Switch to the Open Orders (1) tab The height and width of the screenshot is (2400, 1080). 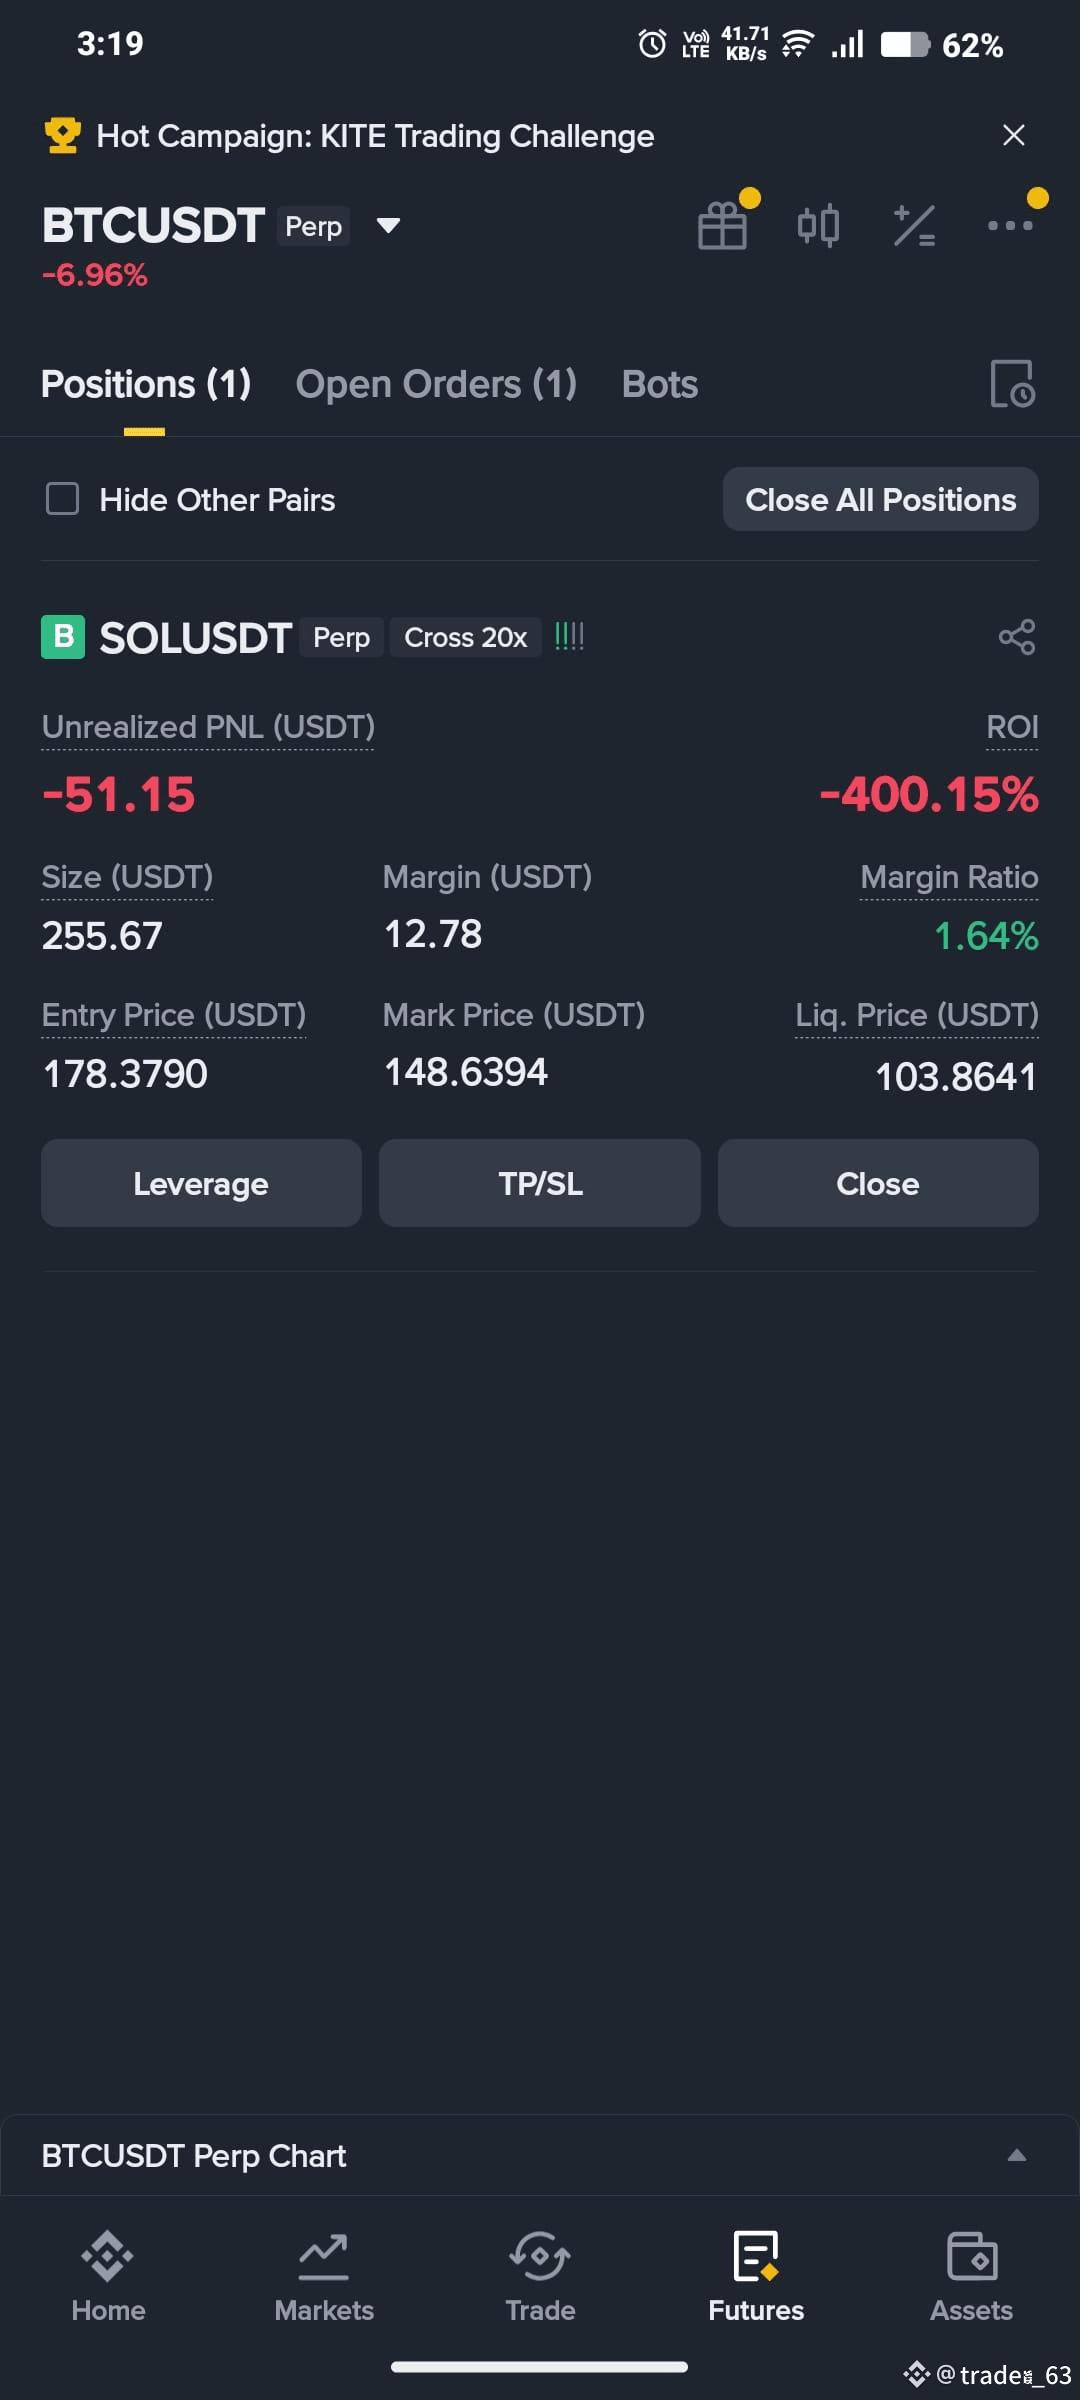coord(436,384)
